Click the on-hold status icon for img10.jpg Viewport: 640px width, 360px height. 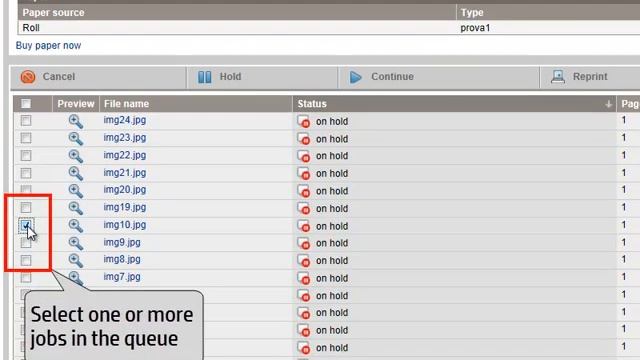[x=303, y=226]
